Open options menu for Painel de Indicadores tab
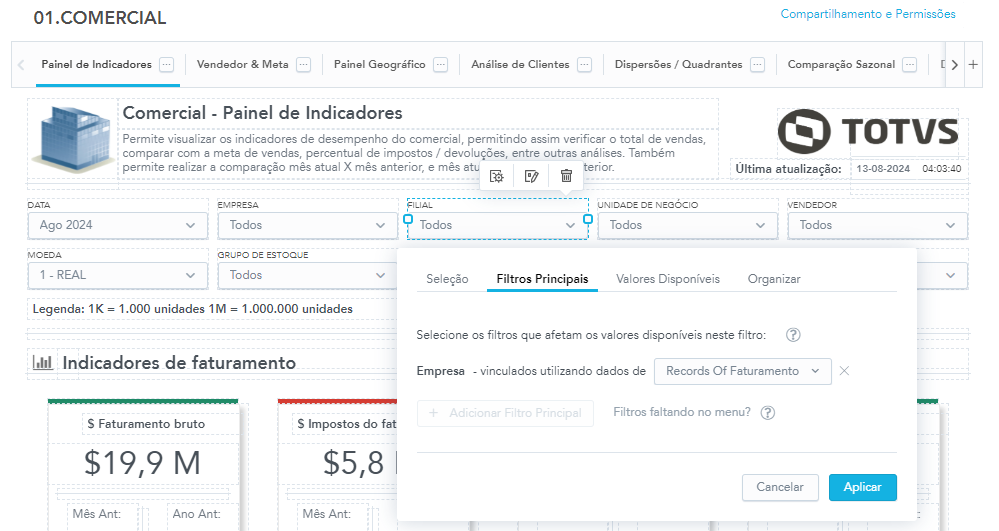The image size is (999, 531). 166,64
